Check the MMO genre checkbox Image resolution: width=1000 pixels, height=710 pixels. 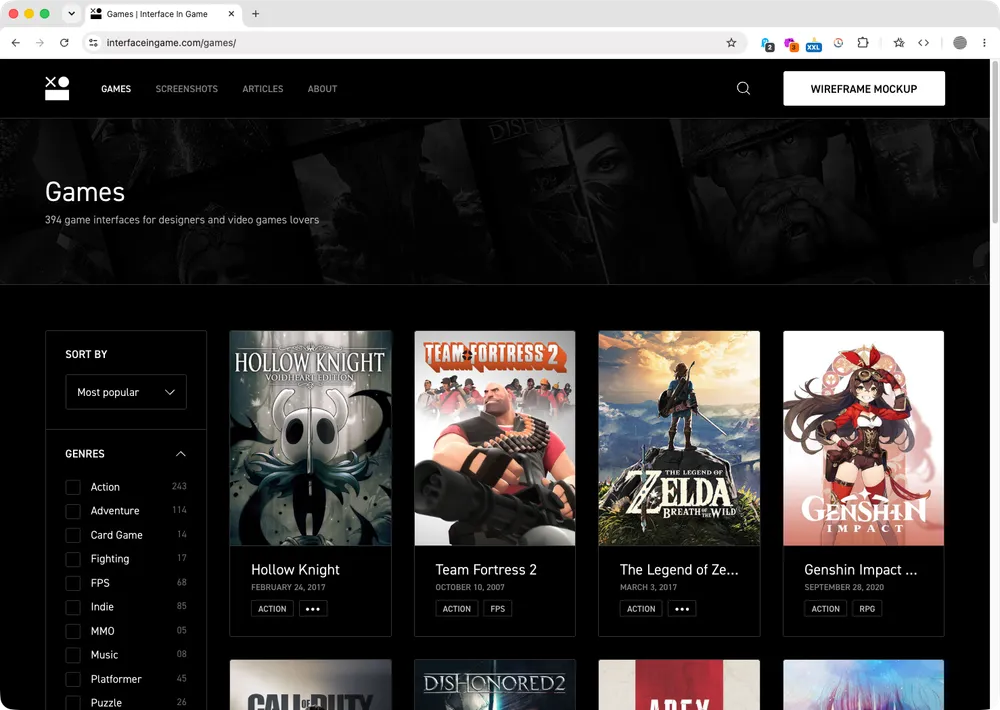73,632
